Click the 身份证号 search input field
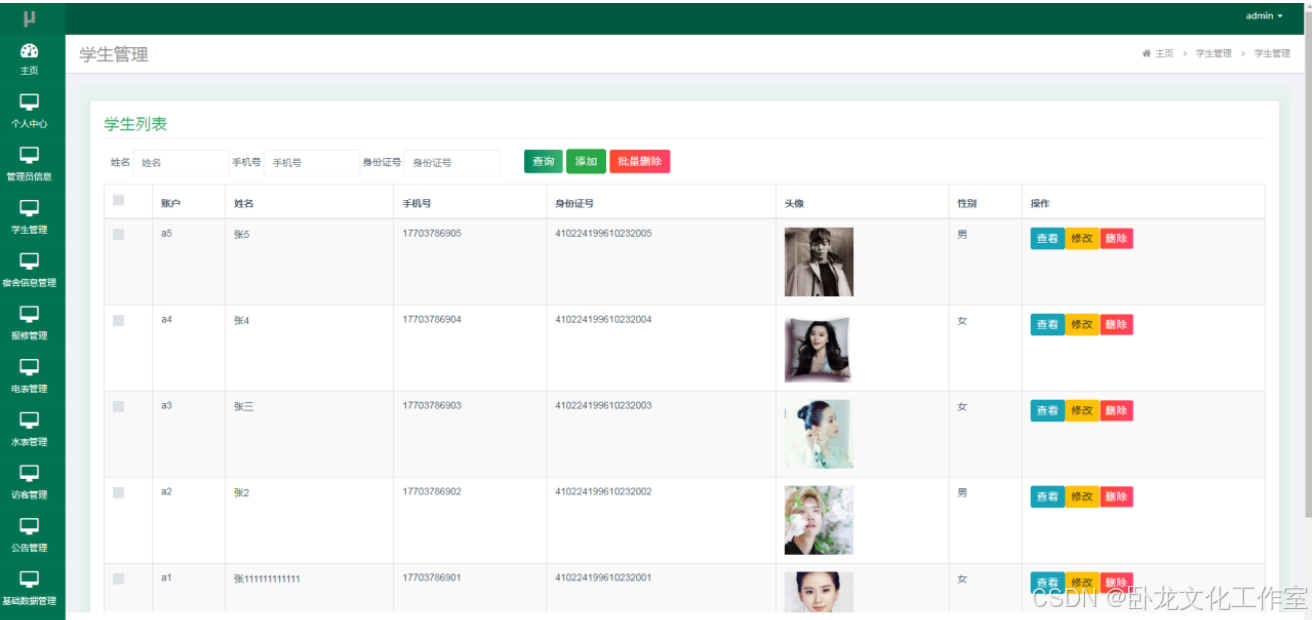 pyautogui.click(x=451, y=163)
